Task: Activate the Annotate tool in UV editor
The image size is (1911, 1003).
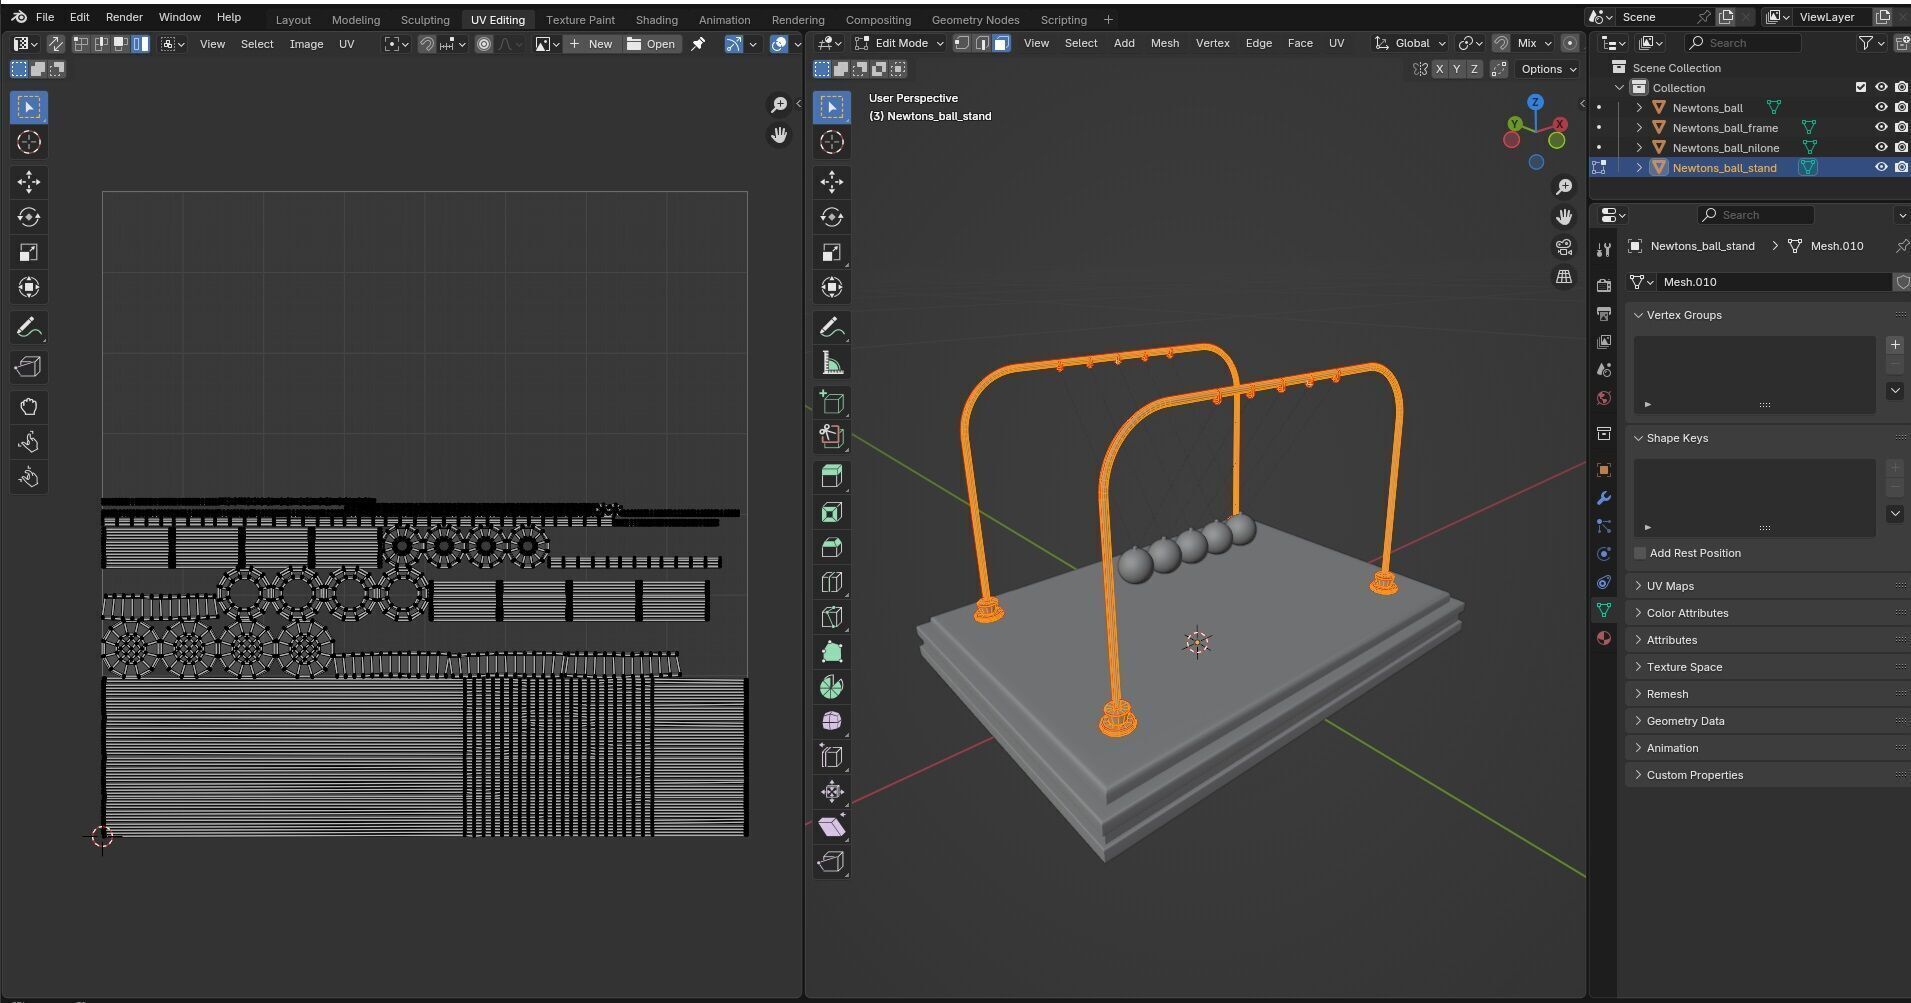Action: 29,327
